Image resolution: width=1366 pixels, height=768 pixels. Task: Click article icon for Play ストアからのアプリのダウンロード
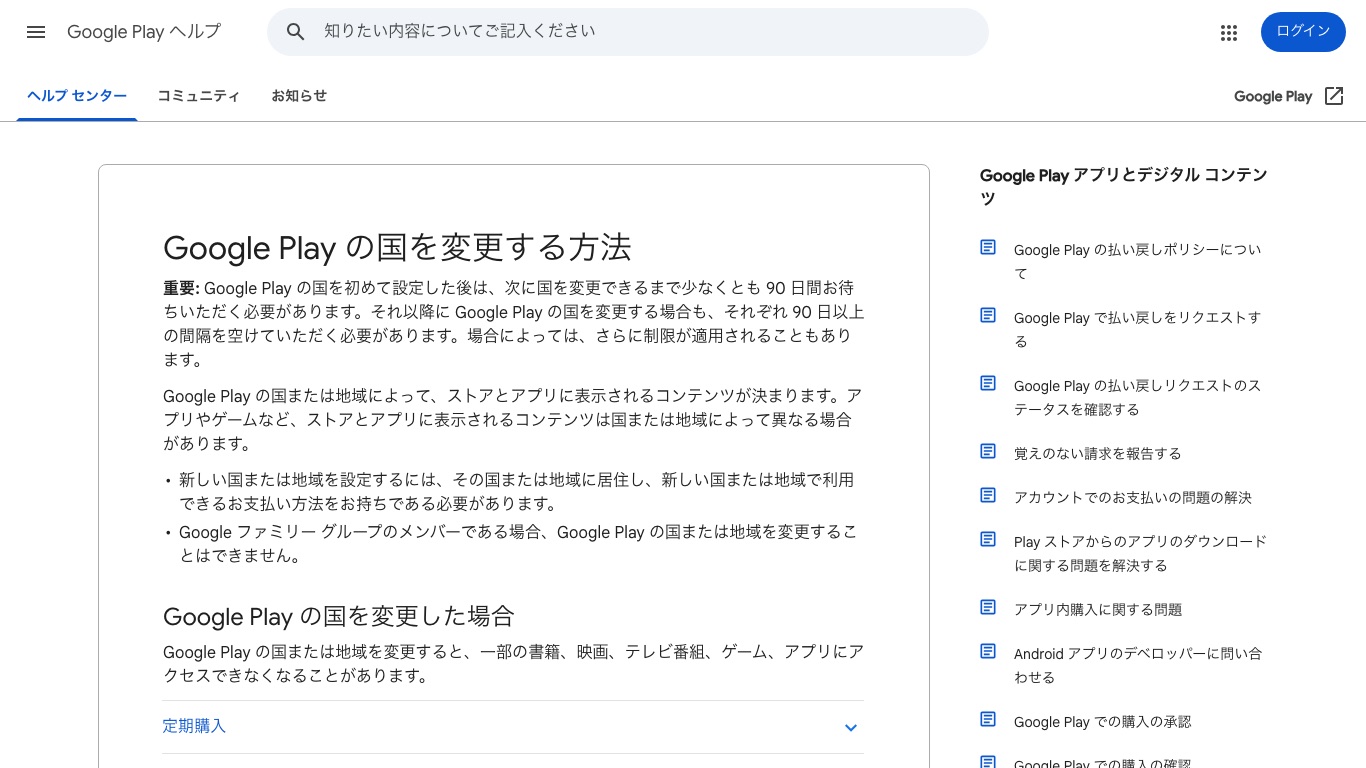(x=988, y=539)
